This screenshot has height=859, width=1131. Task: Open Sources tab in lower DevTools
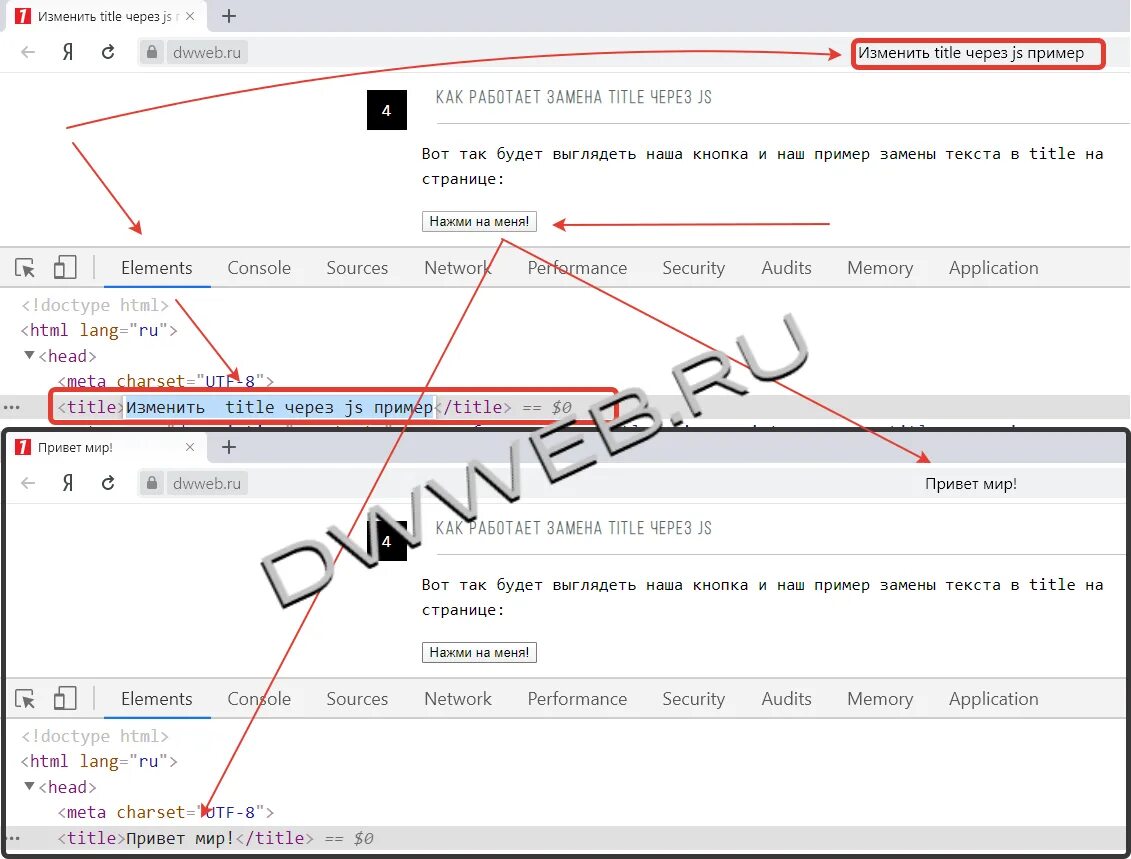click(x=357, y=699)
